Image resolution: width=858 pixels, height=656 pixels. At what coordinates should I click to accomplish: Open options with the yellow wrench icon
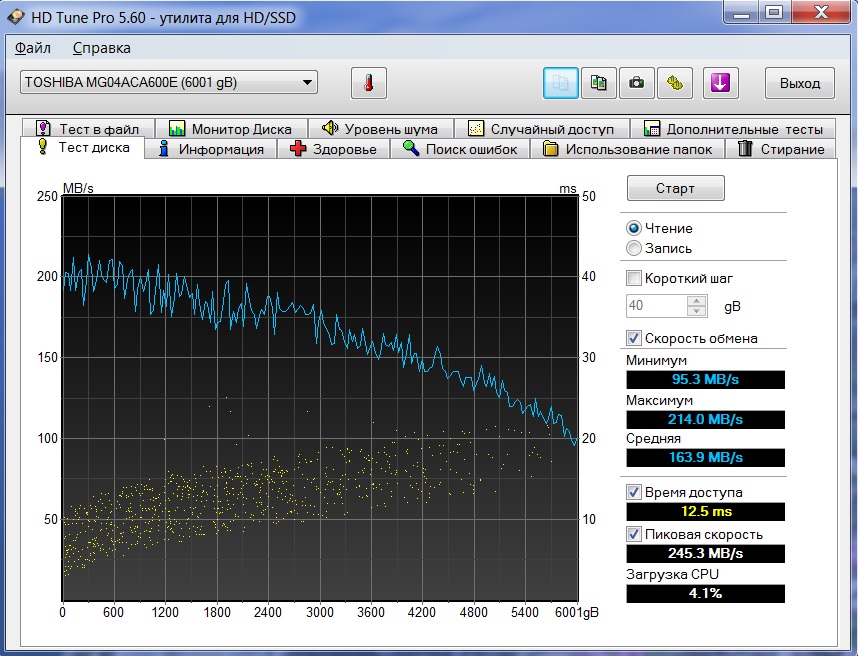point(675,83)
